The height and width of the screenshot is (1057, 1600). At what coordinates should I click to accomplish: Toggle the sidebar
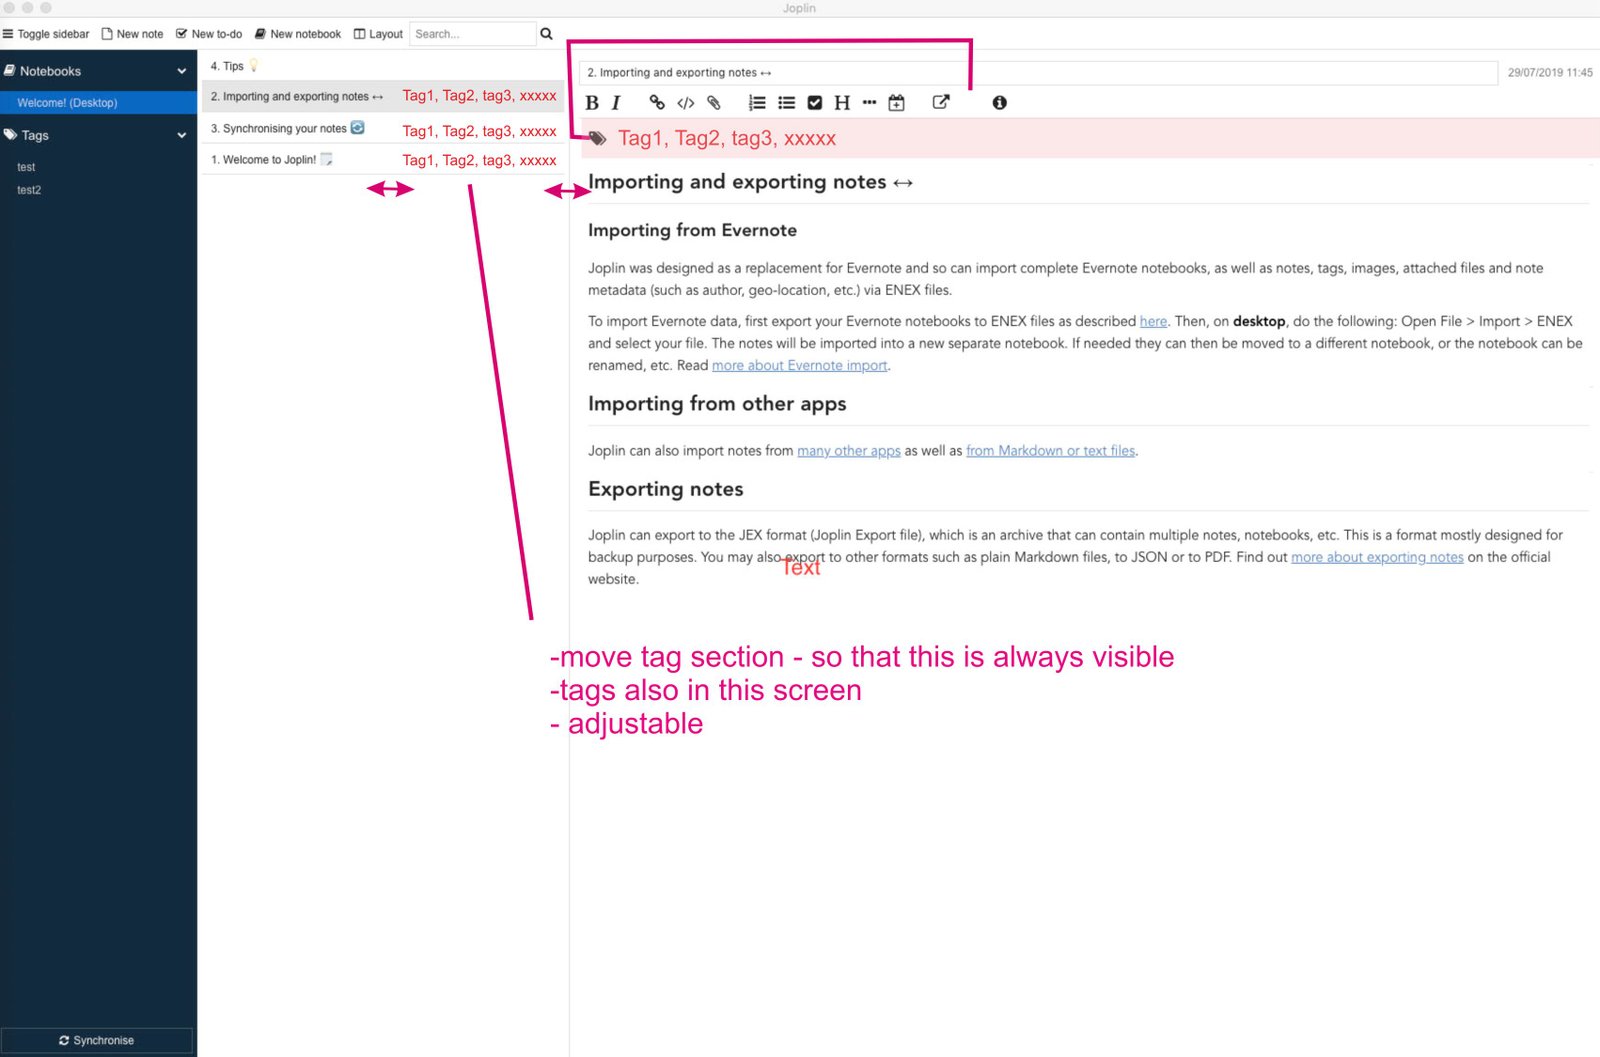click(x=46, y=34)
